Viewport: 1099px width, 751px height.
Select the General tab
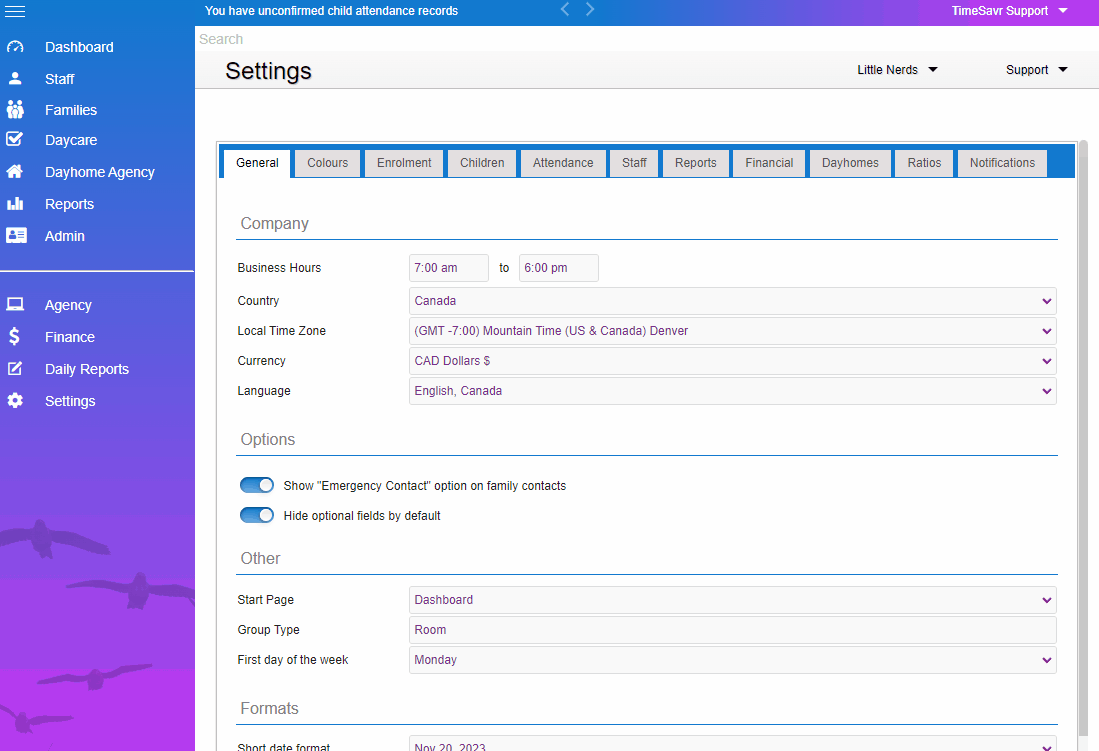[x=257, y=163]
